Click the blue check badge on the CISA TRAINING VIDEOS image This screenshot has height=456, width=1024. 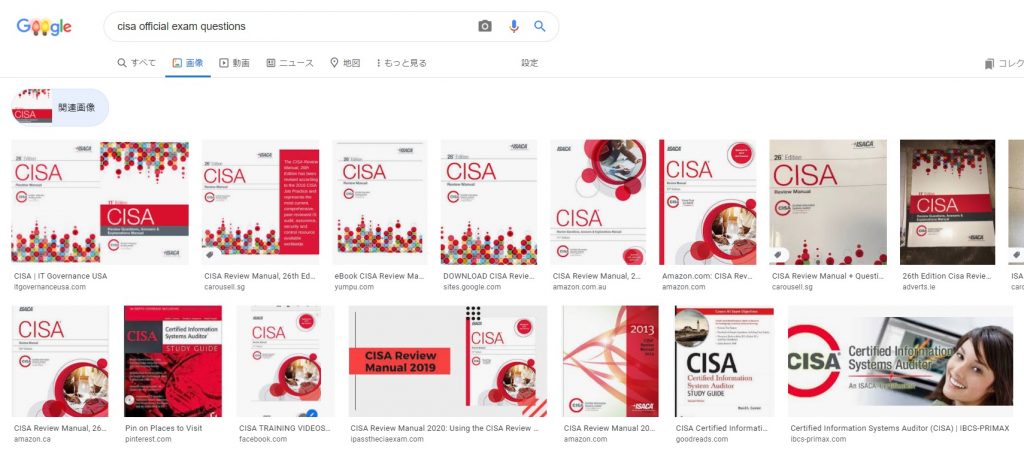[312, 414]
